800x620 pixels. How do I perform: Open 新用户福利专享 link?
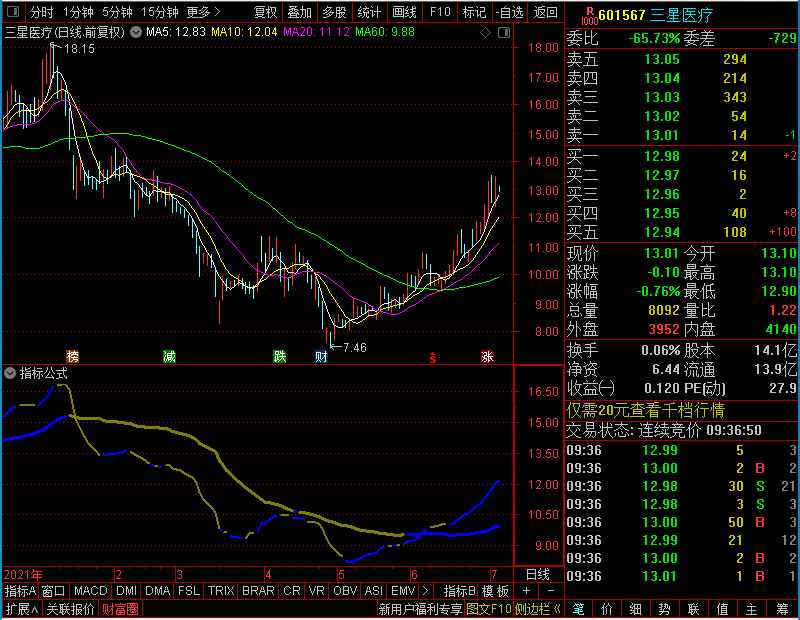click(420, 609)
